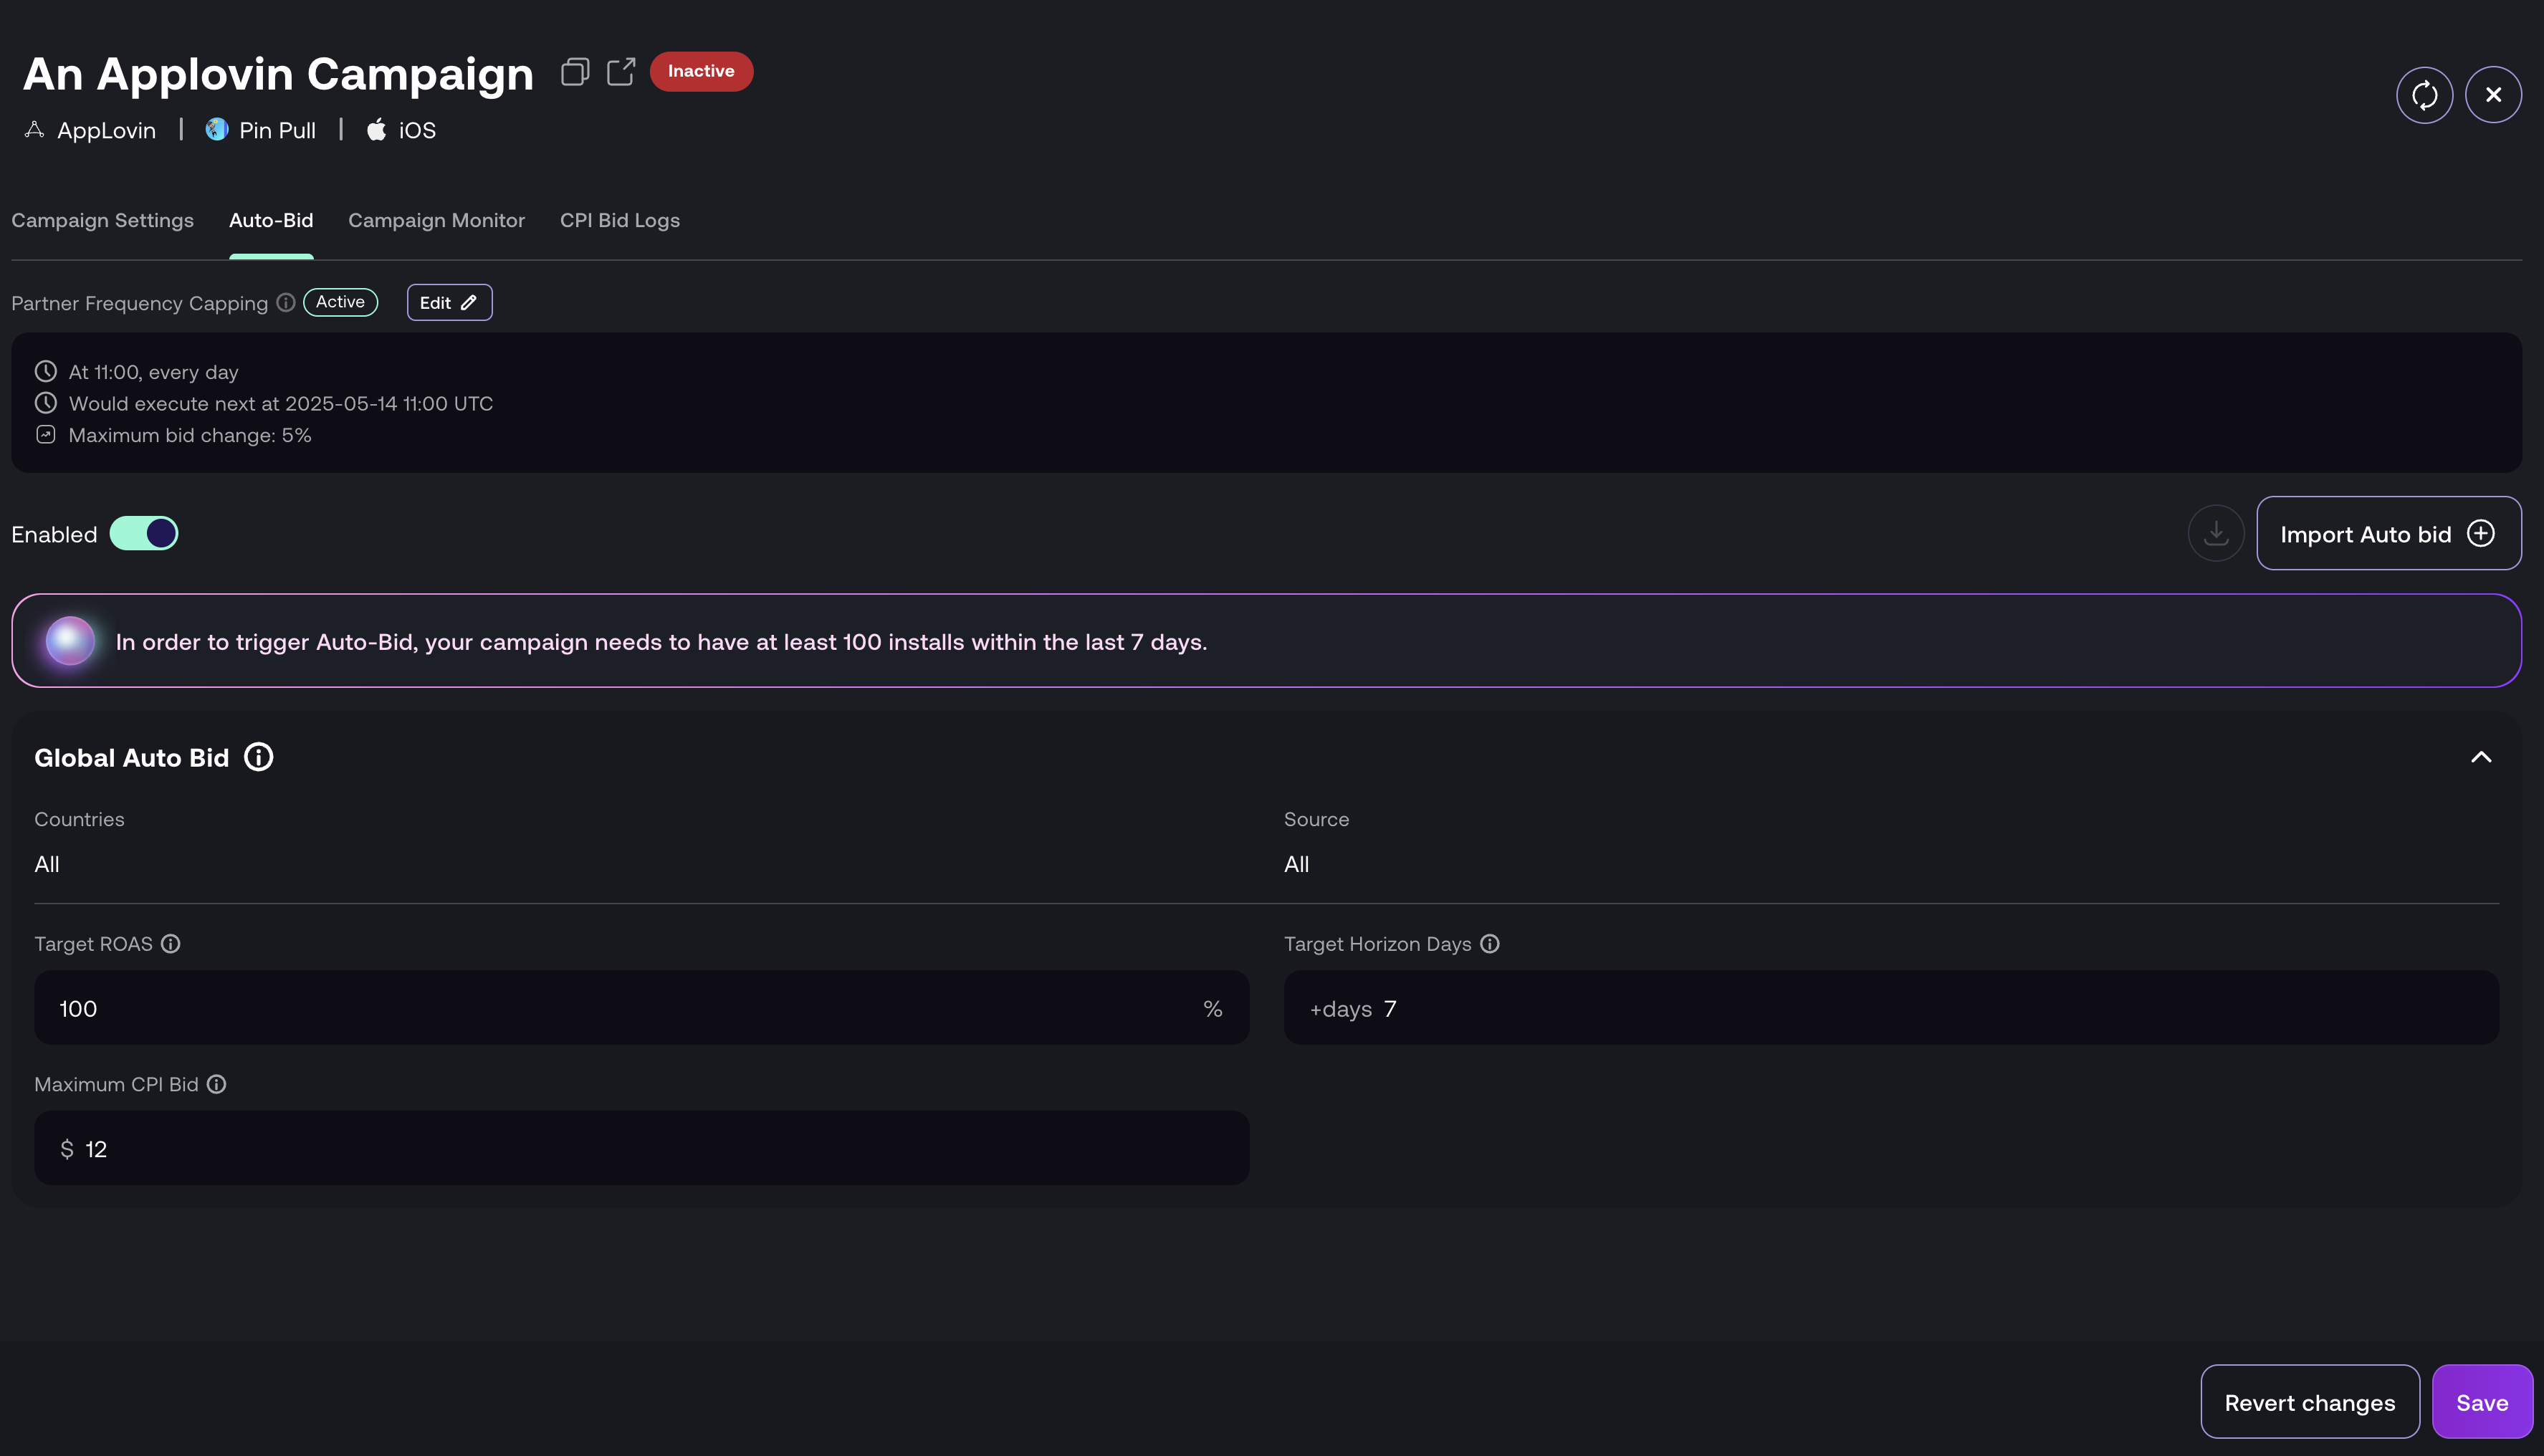The image size is (2544, 1456).
Task: Click the Active frequency capping badge
Action: pos(340,302)
